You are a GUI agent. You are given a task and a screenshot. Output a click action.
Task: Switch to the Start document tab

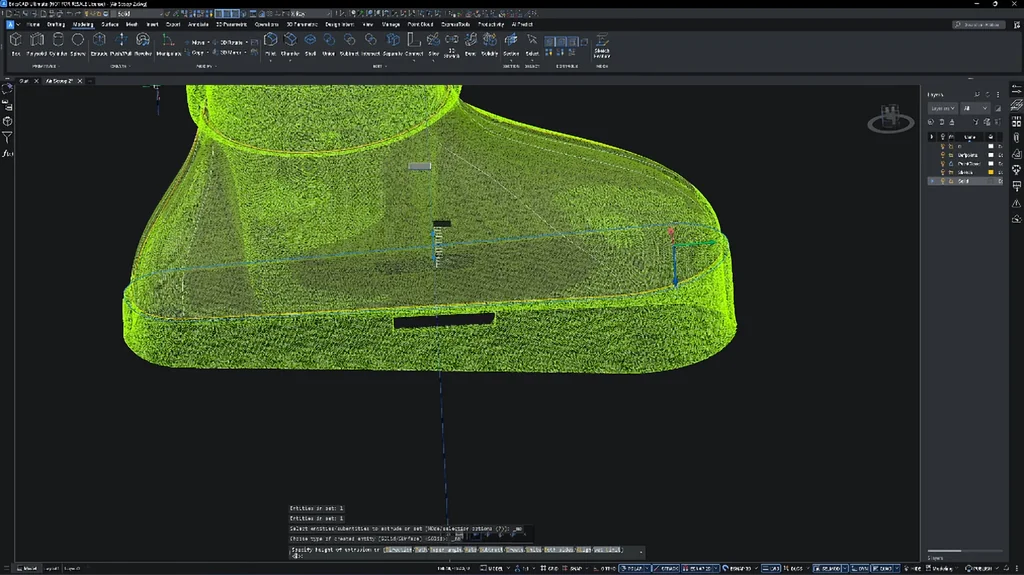pos(24,81)
